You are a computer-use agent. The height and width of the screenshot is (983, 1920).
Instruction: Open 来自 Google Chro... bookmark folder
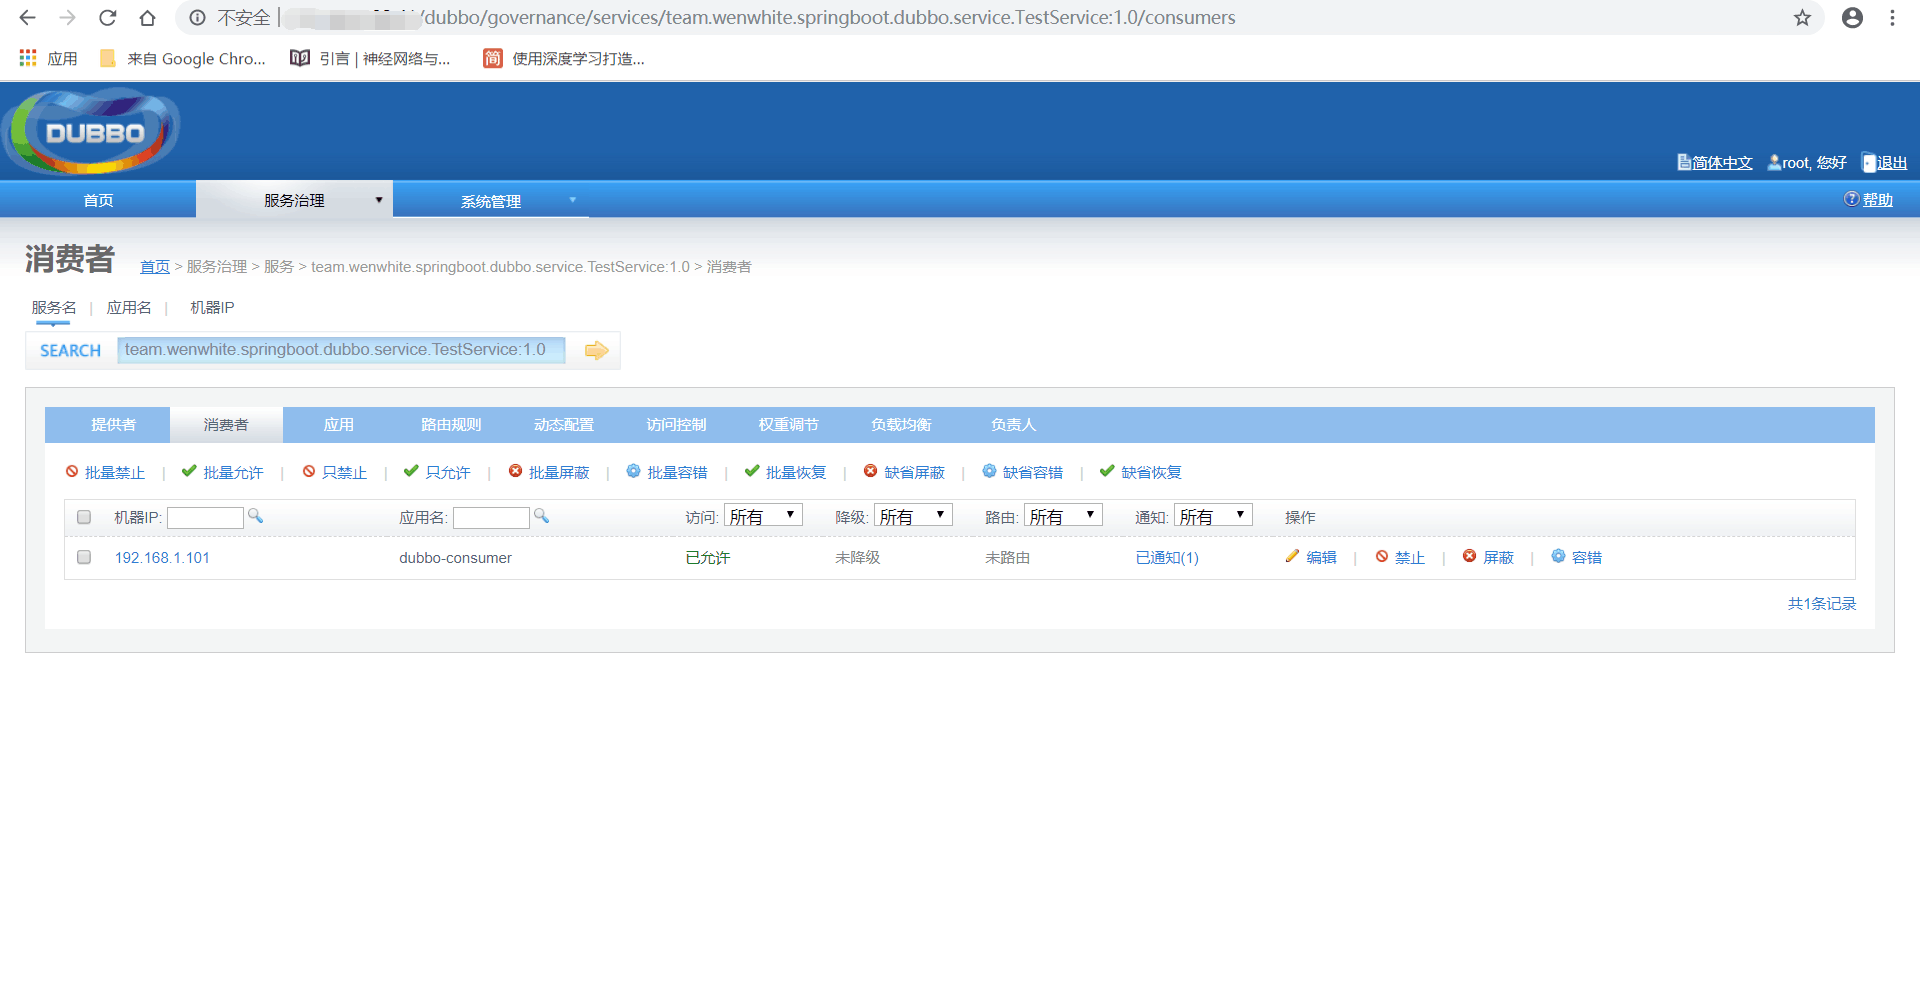click(183, 59)
